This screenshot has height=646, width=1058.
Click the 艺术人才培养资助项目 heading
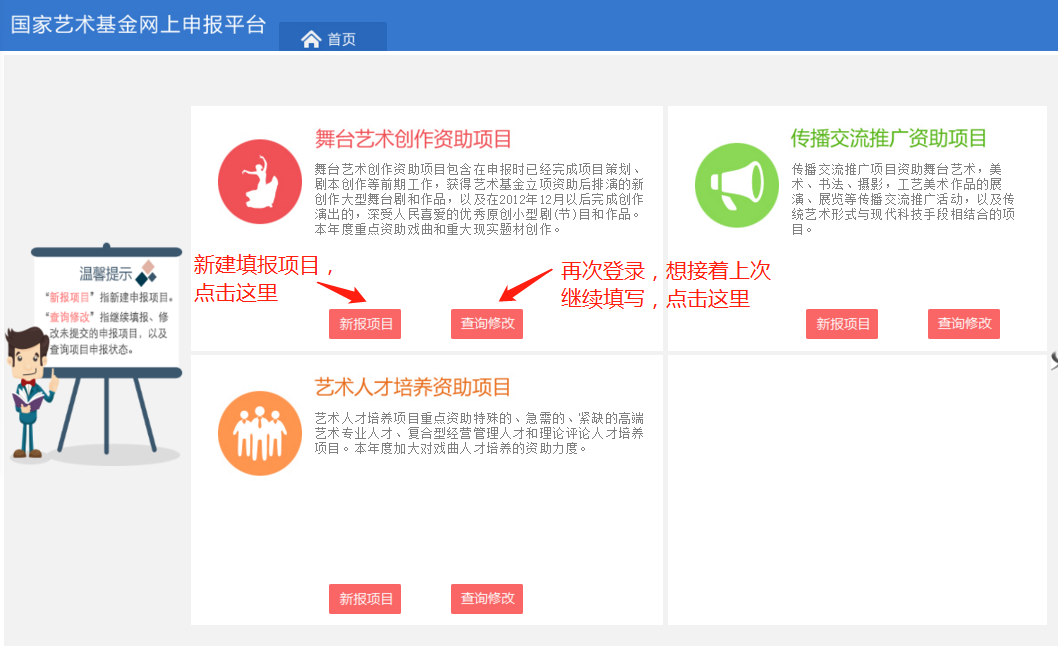click(412, 387)
